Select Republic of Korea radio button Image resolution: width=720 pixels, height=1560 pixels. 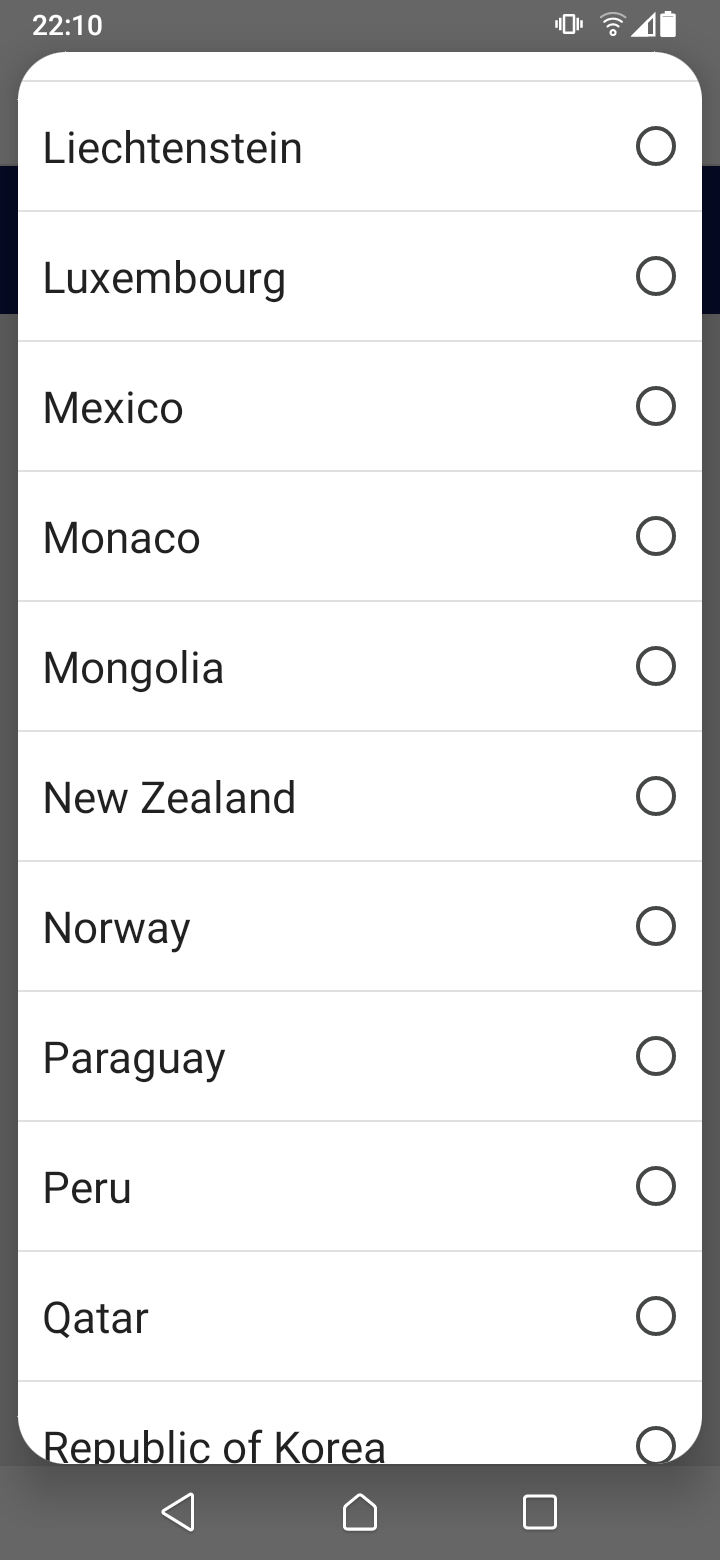pos(656,1444)
